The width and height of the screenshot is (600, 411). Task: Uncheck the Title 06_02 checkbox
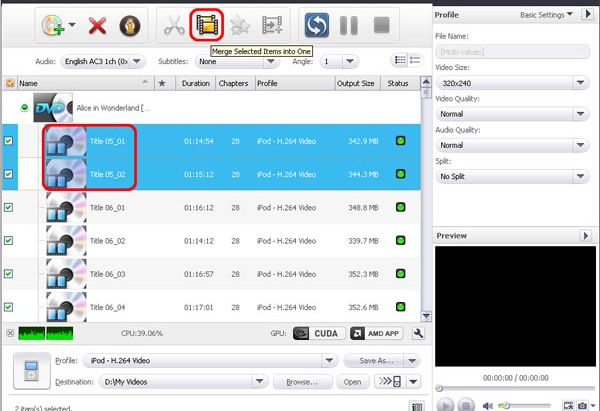coord(8,241)
